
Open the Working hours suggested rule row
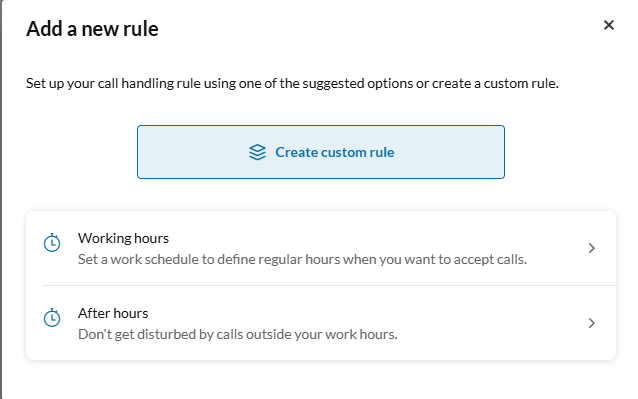tap(321, 248)
